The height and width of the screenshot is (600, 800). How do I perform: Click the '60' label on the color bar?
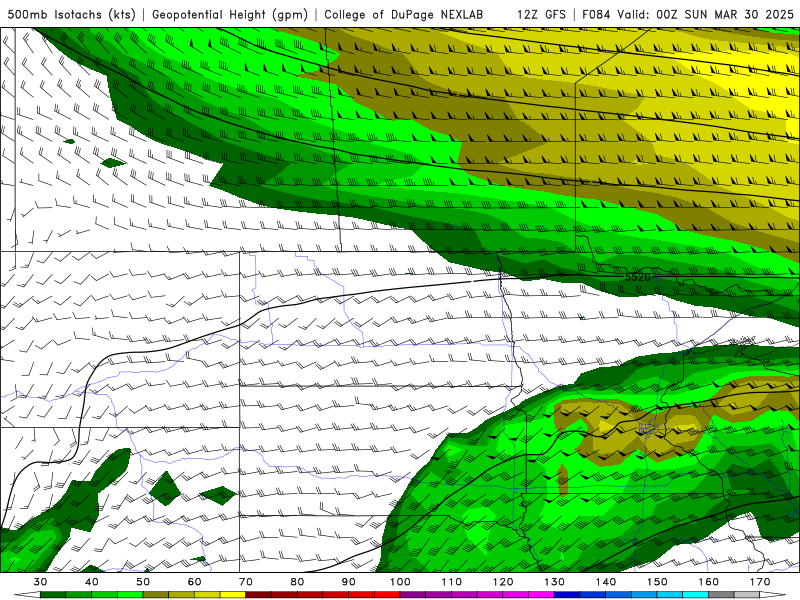194,582
